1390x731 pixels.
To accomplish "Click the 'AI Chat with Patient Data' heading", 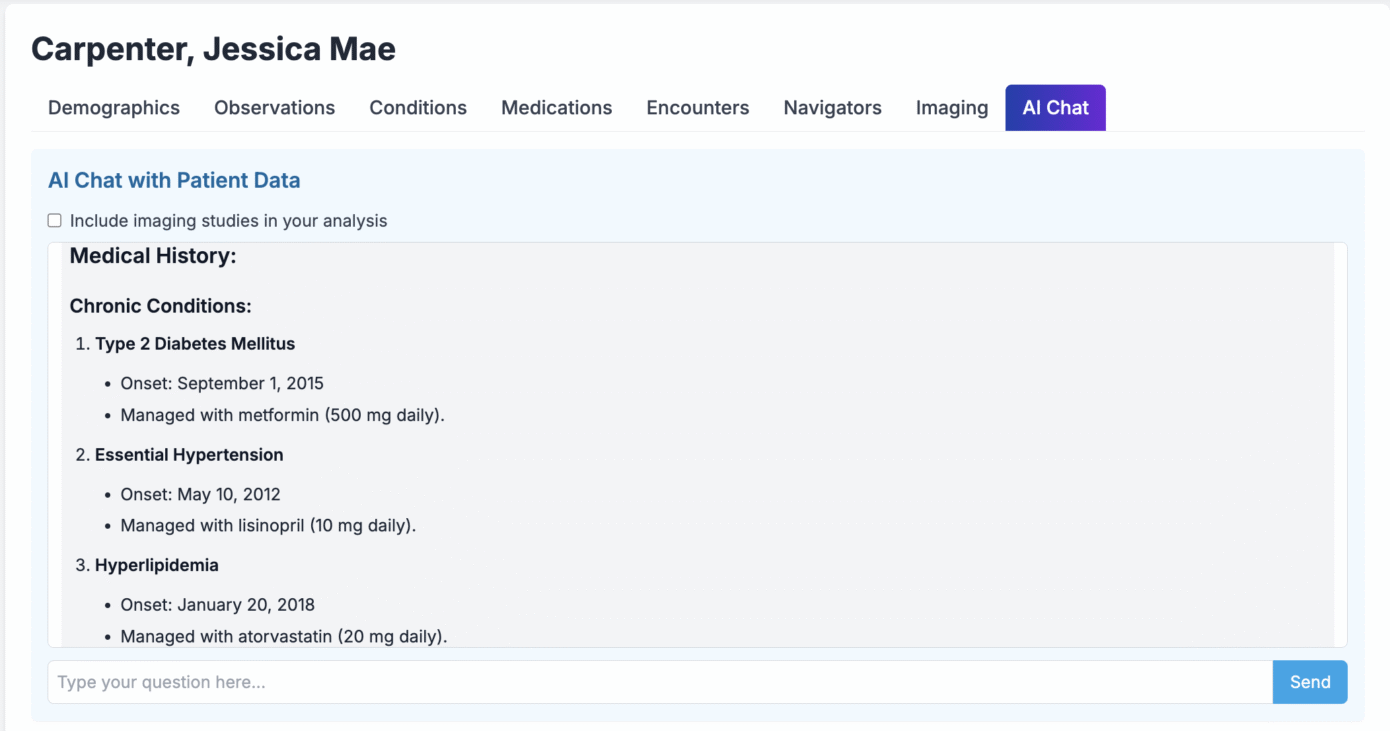I will tap(174, 181).
